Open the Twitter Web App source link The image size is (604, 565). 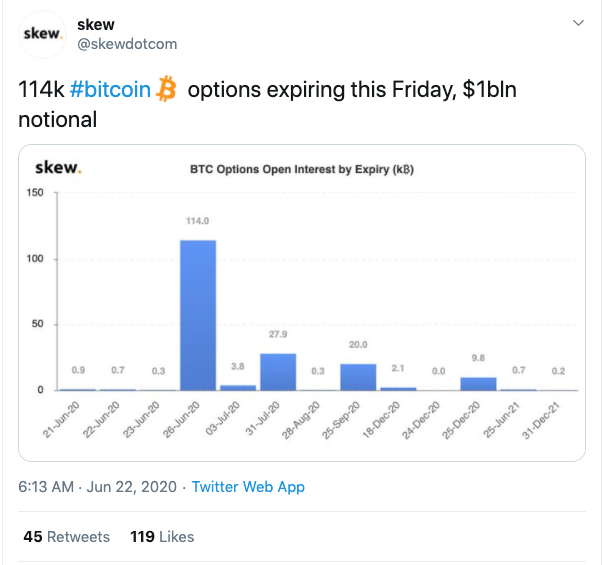pyautogui.click(x=248, y=487)
